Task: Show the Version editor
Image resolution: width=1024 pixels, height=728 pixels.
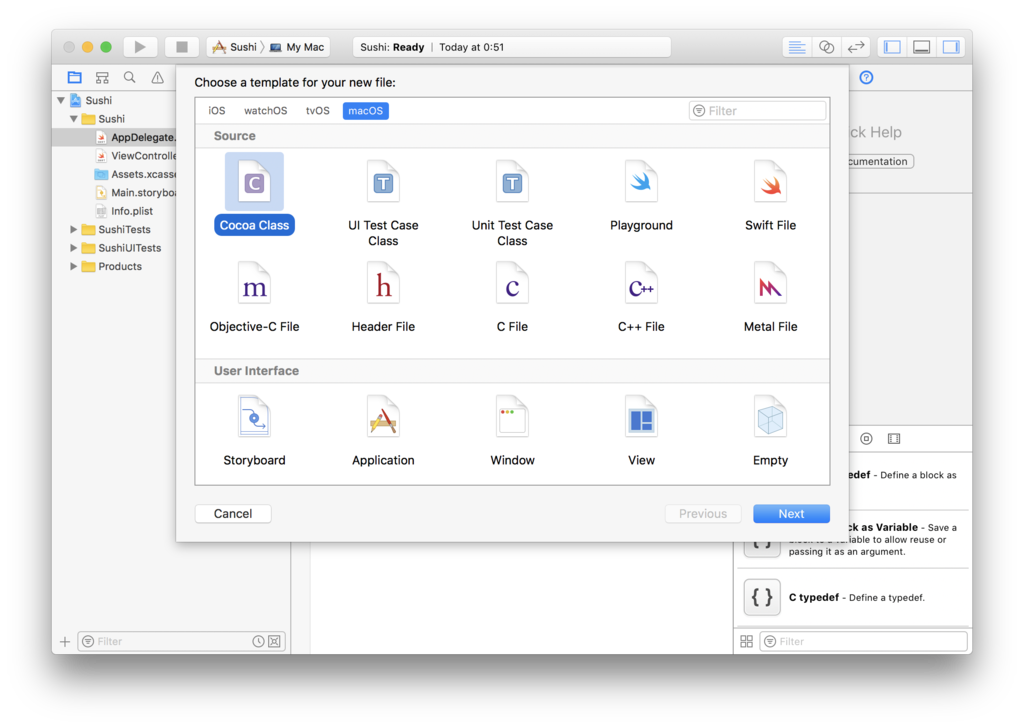Action: tap(856, 47)
